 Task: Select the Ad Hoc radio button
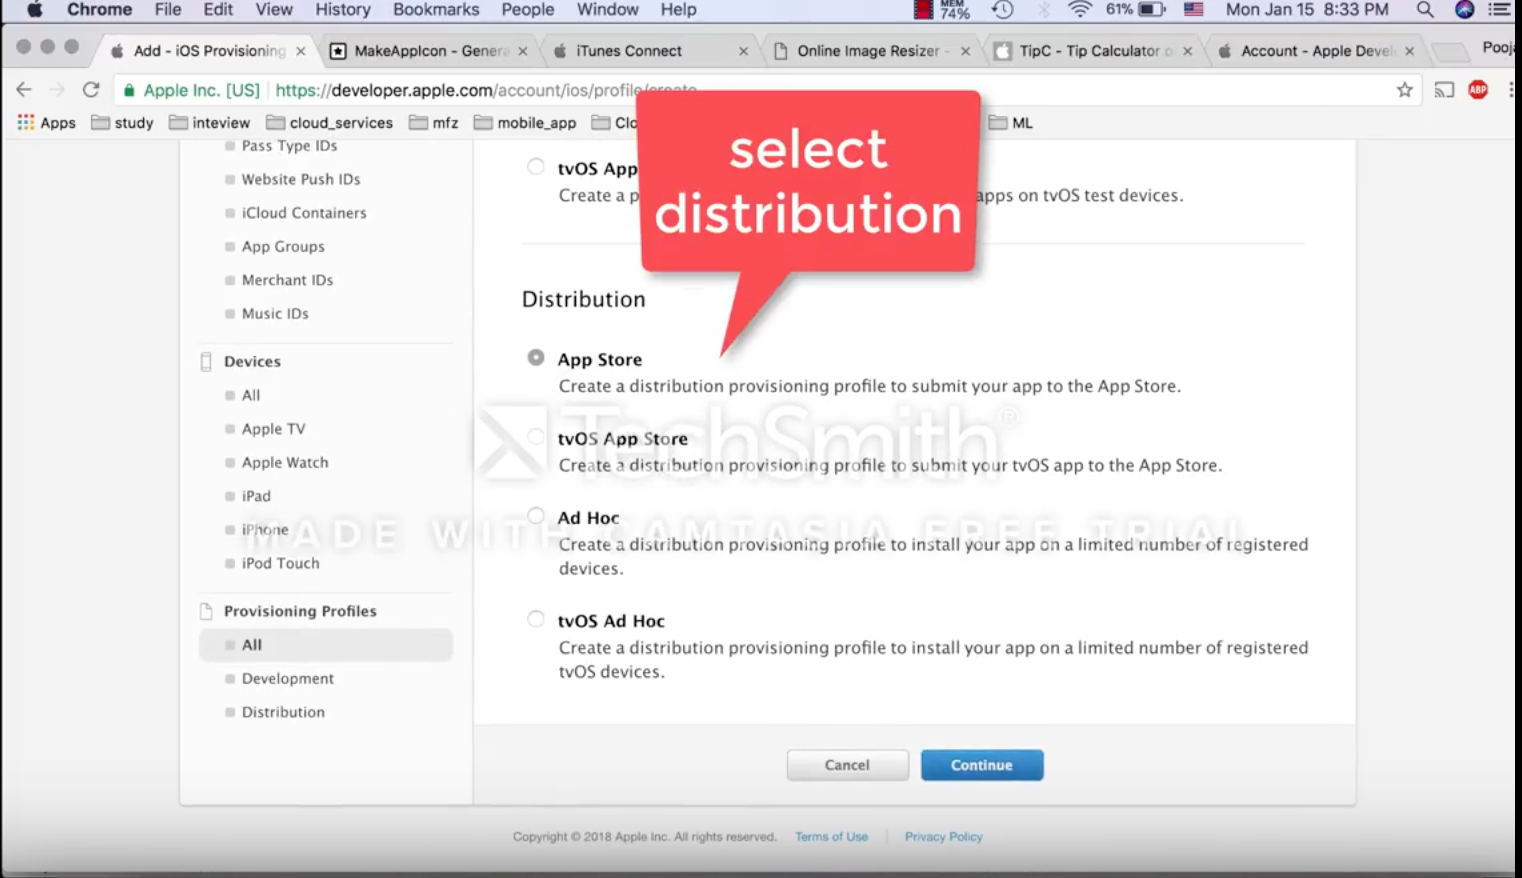point(536,515)
